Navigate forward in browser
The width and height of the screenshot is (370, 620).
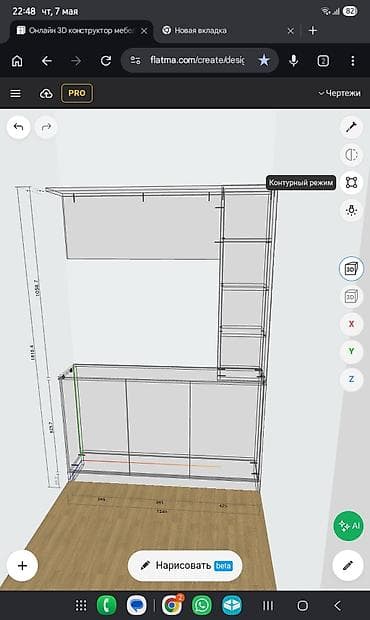click(x=76, y=61)
